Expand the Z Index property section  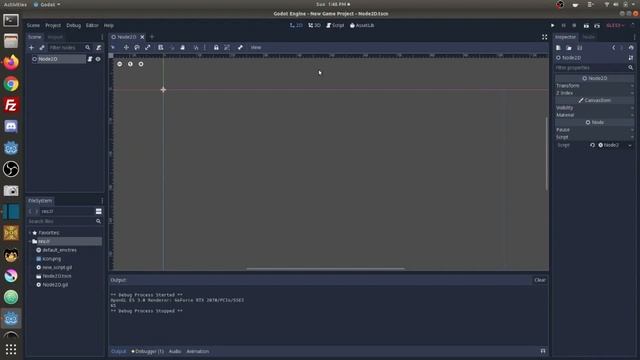595,93
